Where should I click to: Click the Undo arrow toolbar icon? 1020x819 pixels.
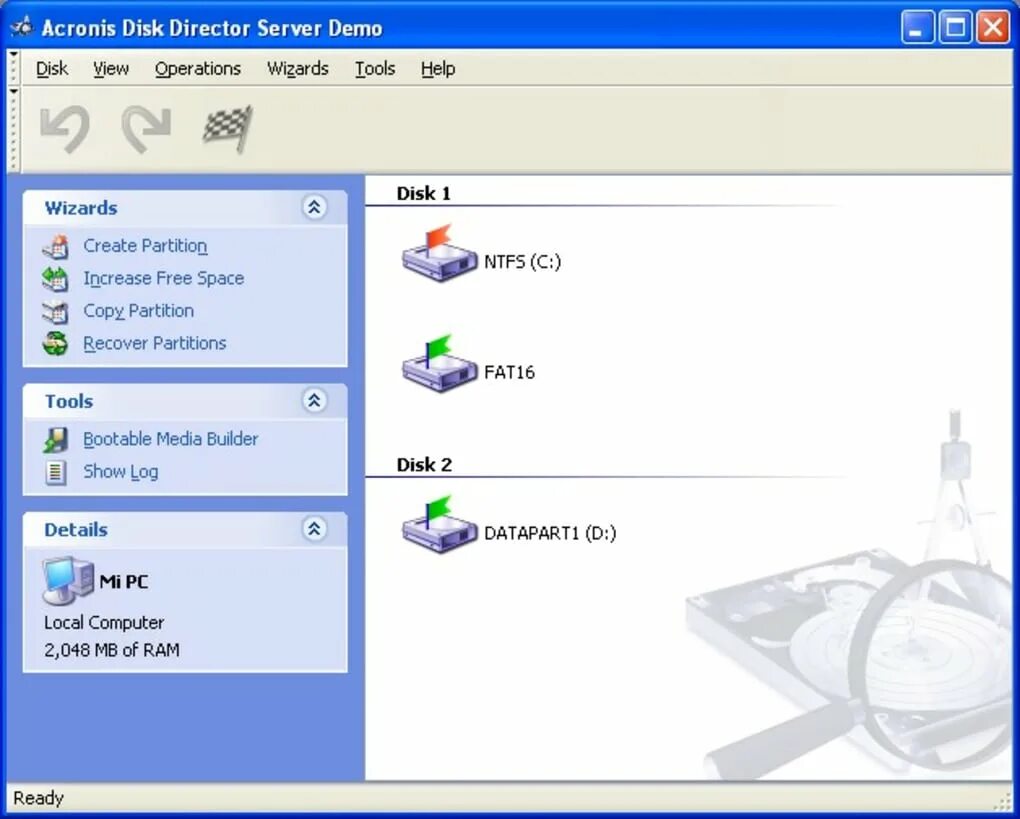pos(64,129)
